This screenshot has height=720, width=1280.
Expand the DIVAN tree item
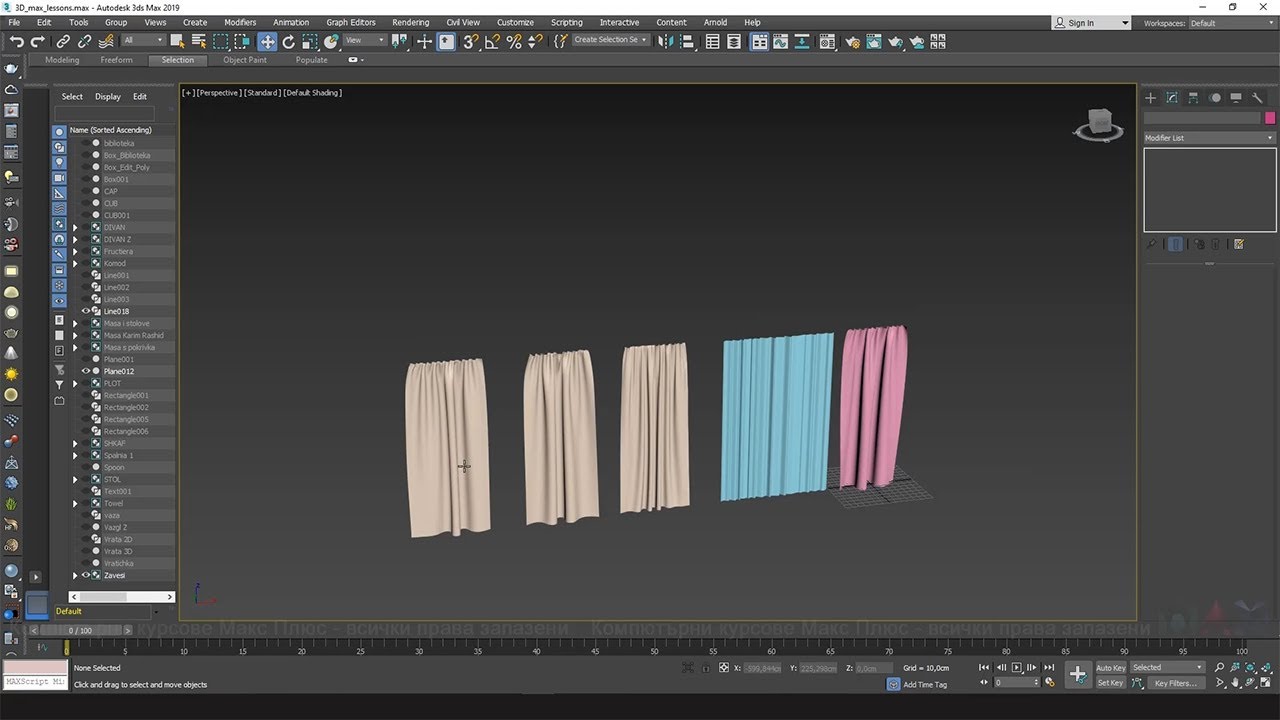pyautogui.click(x=74, y=227)
